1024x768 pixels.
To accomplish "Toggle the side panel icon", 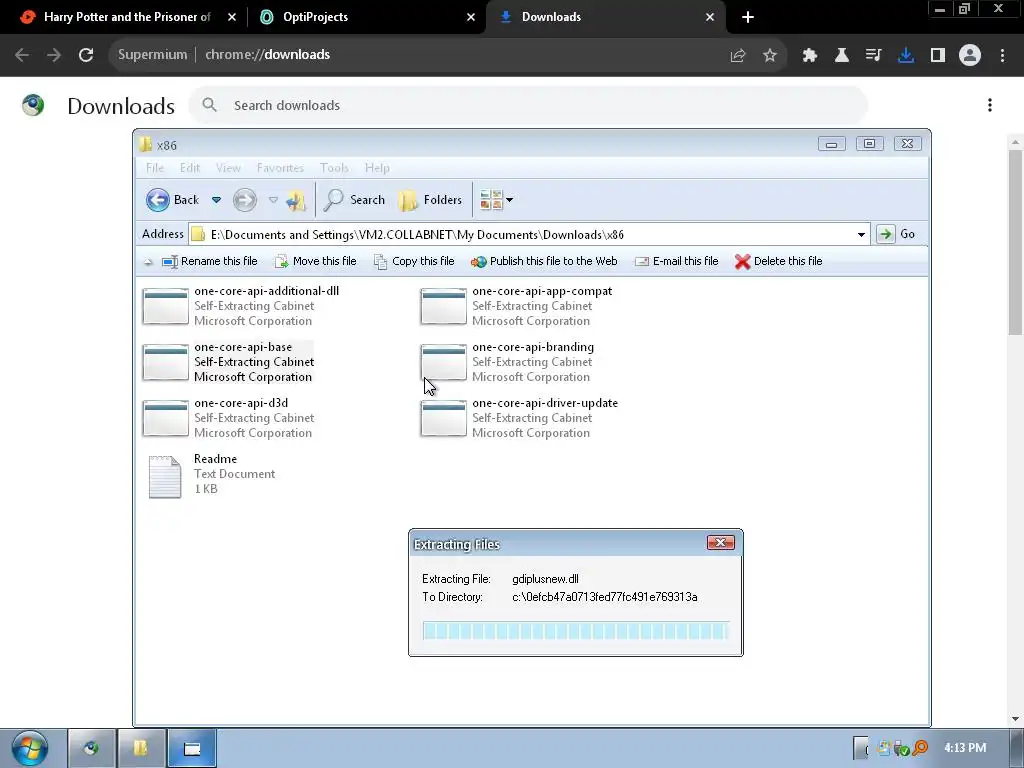I will tap(938, 56).
